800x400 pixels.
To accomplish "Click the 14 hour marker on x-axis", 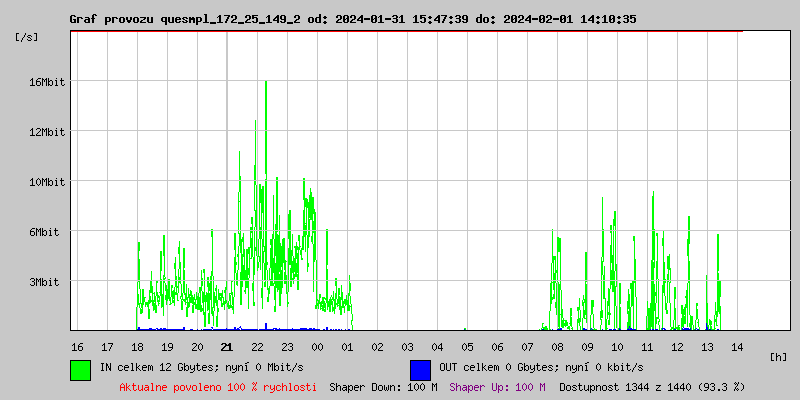I will pos(737,347).
